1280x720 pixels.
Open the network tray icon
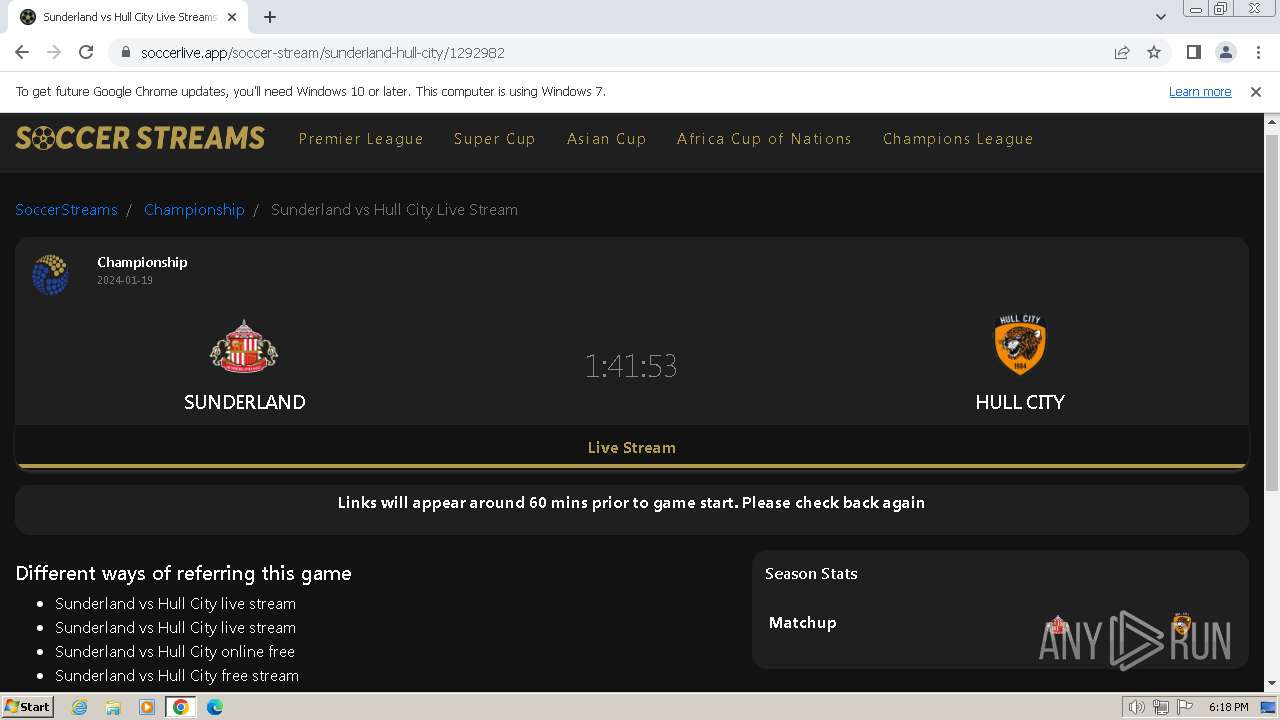pyautogui.click(x=1161, y=707)
